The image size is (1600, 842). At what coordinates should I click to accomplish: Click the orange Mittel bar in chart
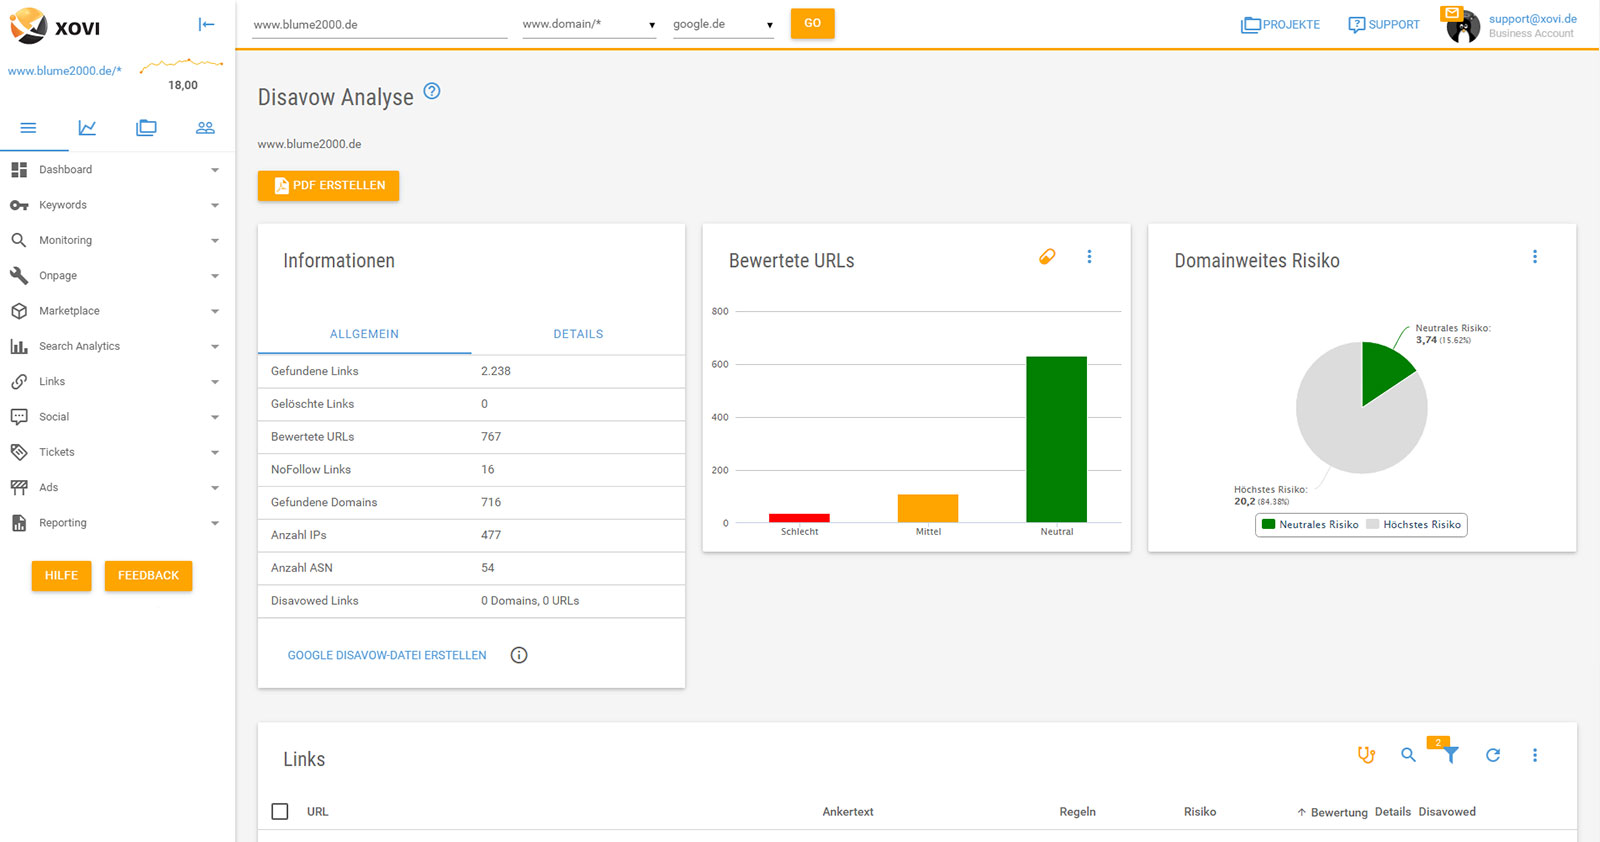pyautogui.click(x=928, y=508)
